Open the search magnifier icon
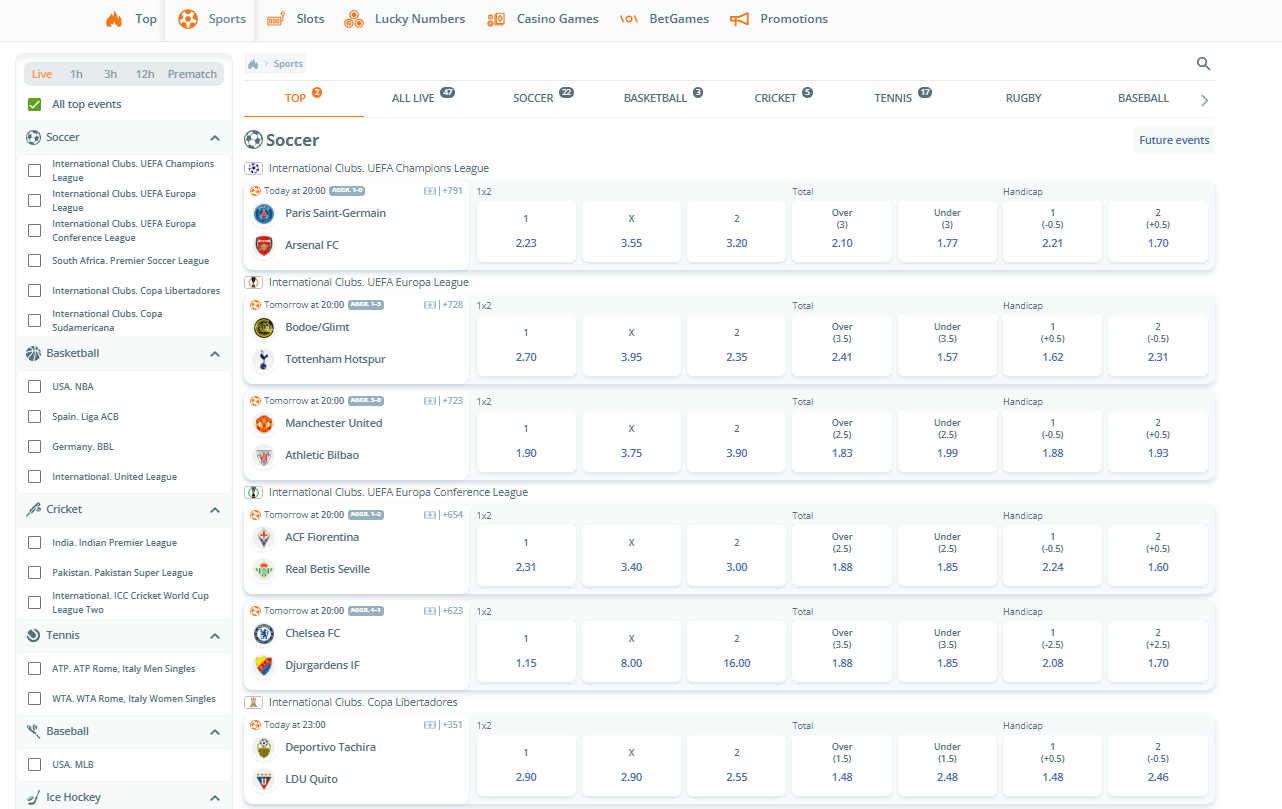Image resolution: width=1282 pixels, height=809 pixels. click(x=1204, y=64)
